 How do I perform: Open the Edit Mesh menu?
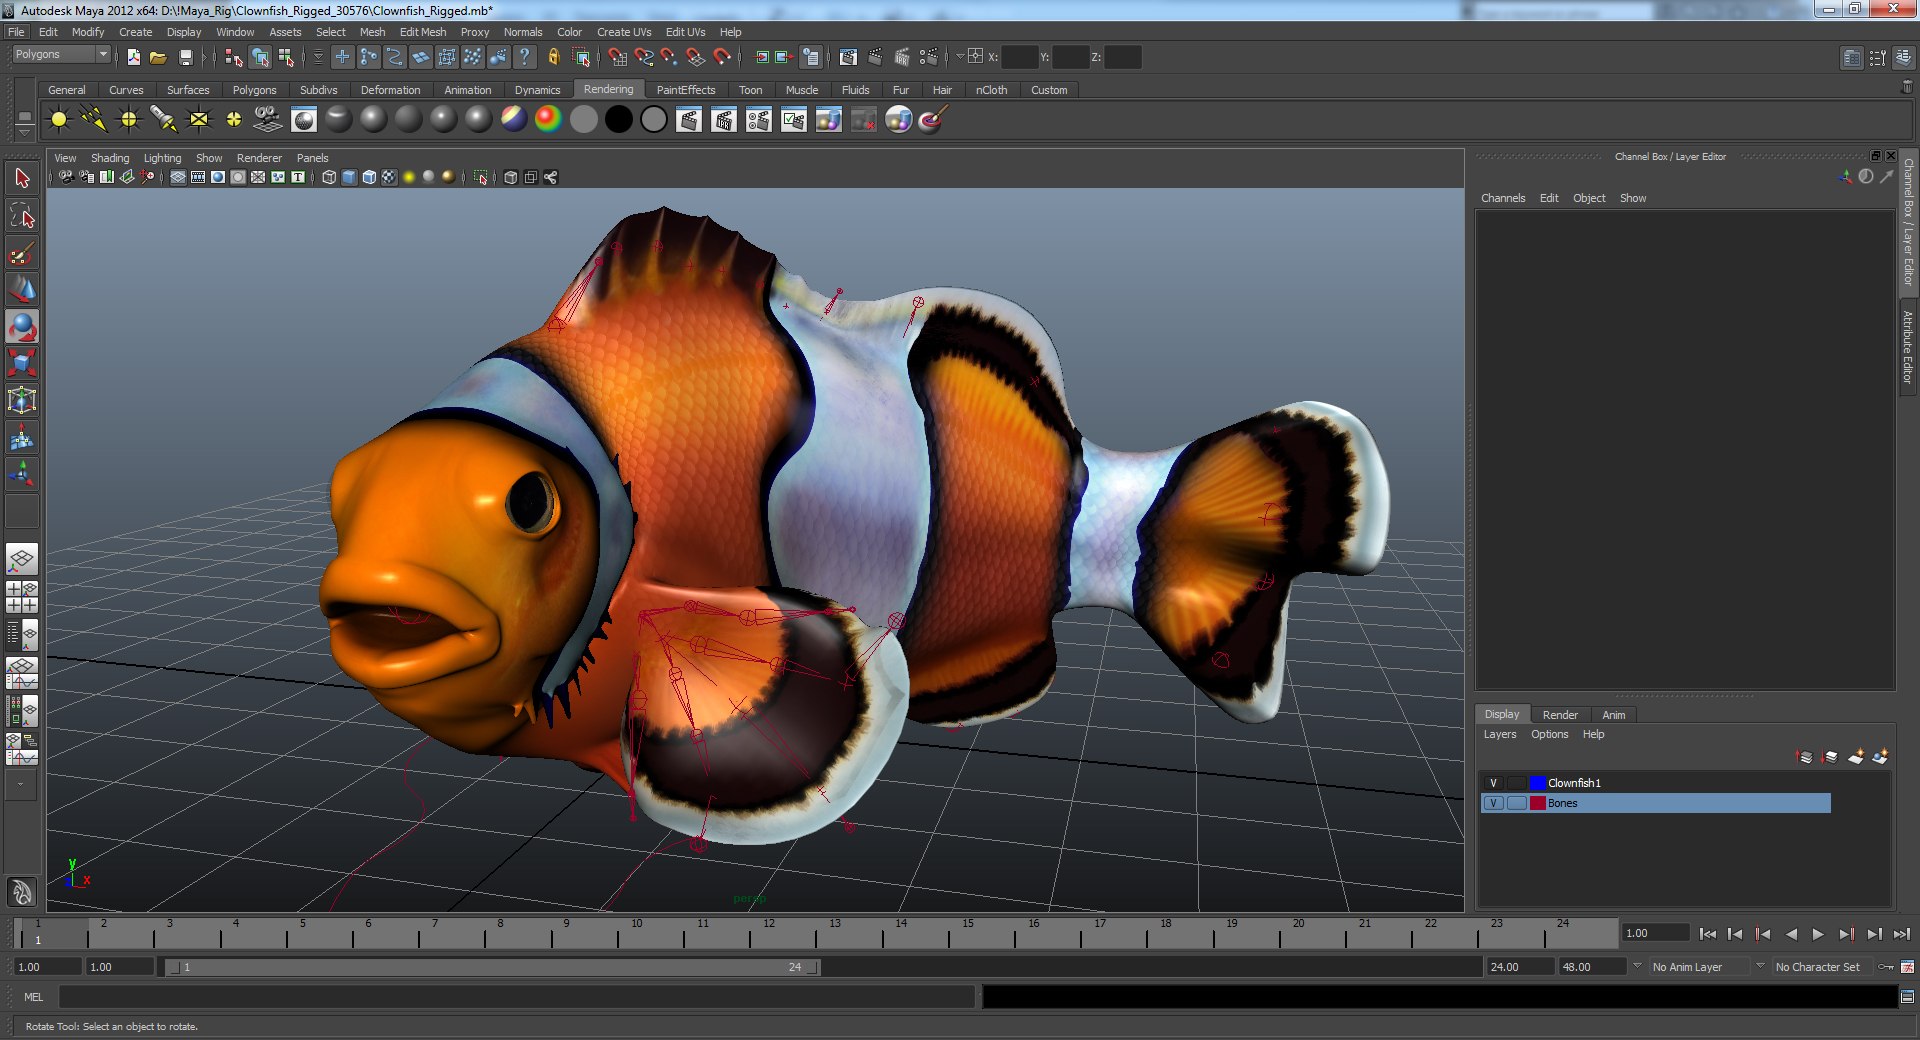[x=422, y=32]
